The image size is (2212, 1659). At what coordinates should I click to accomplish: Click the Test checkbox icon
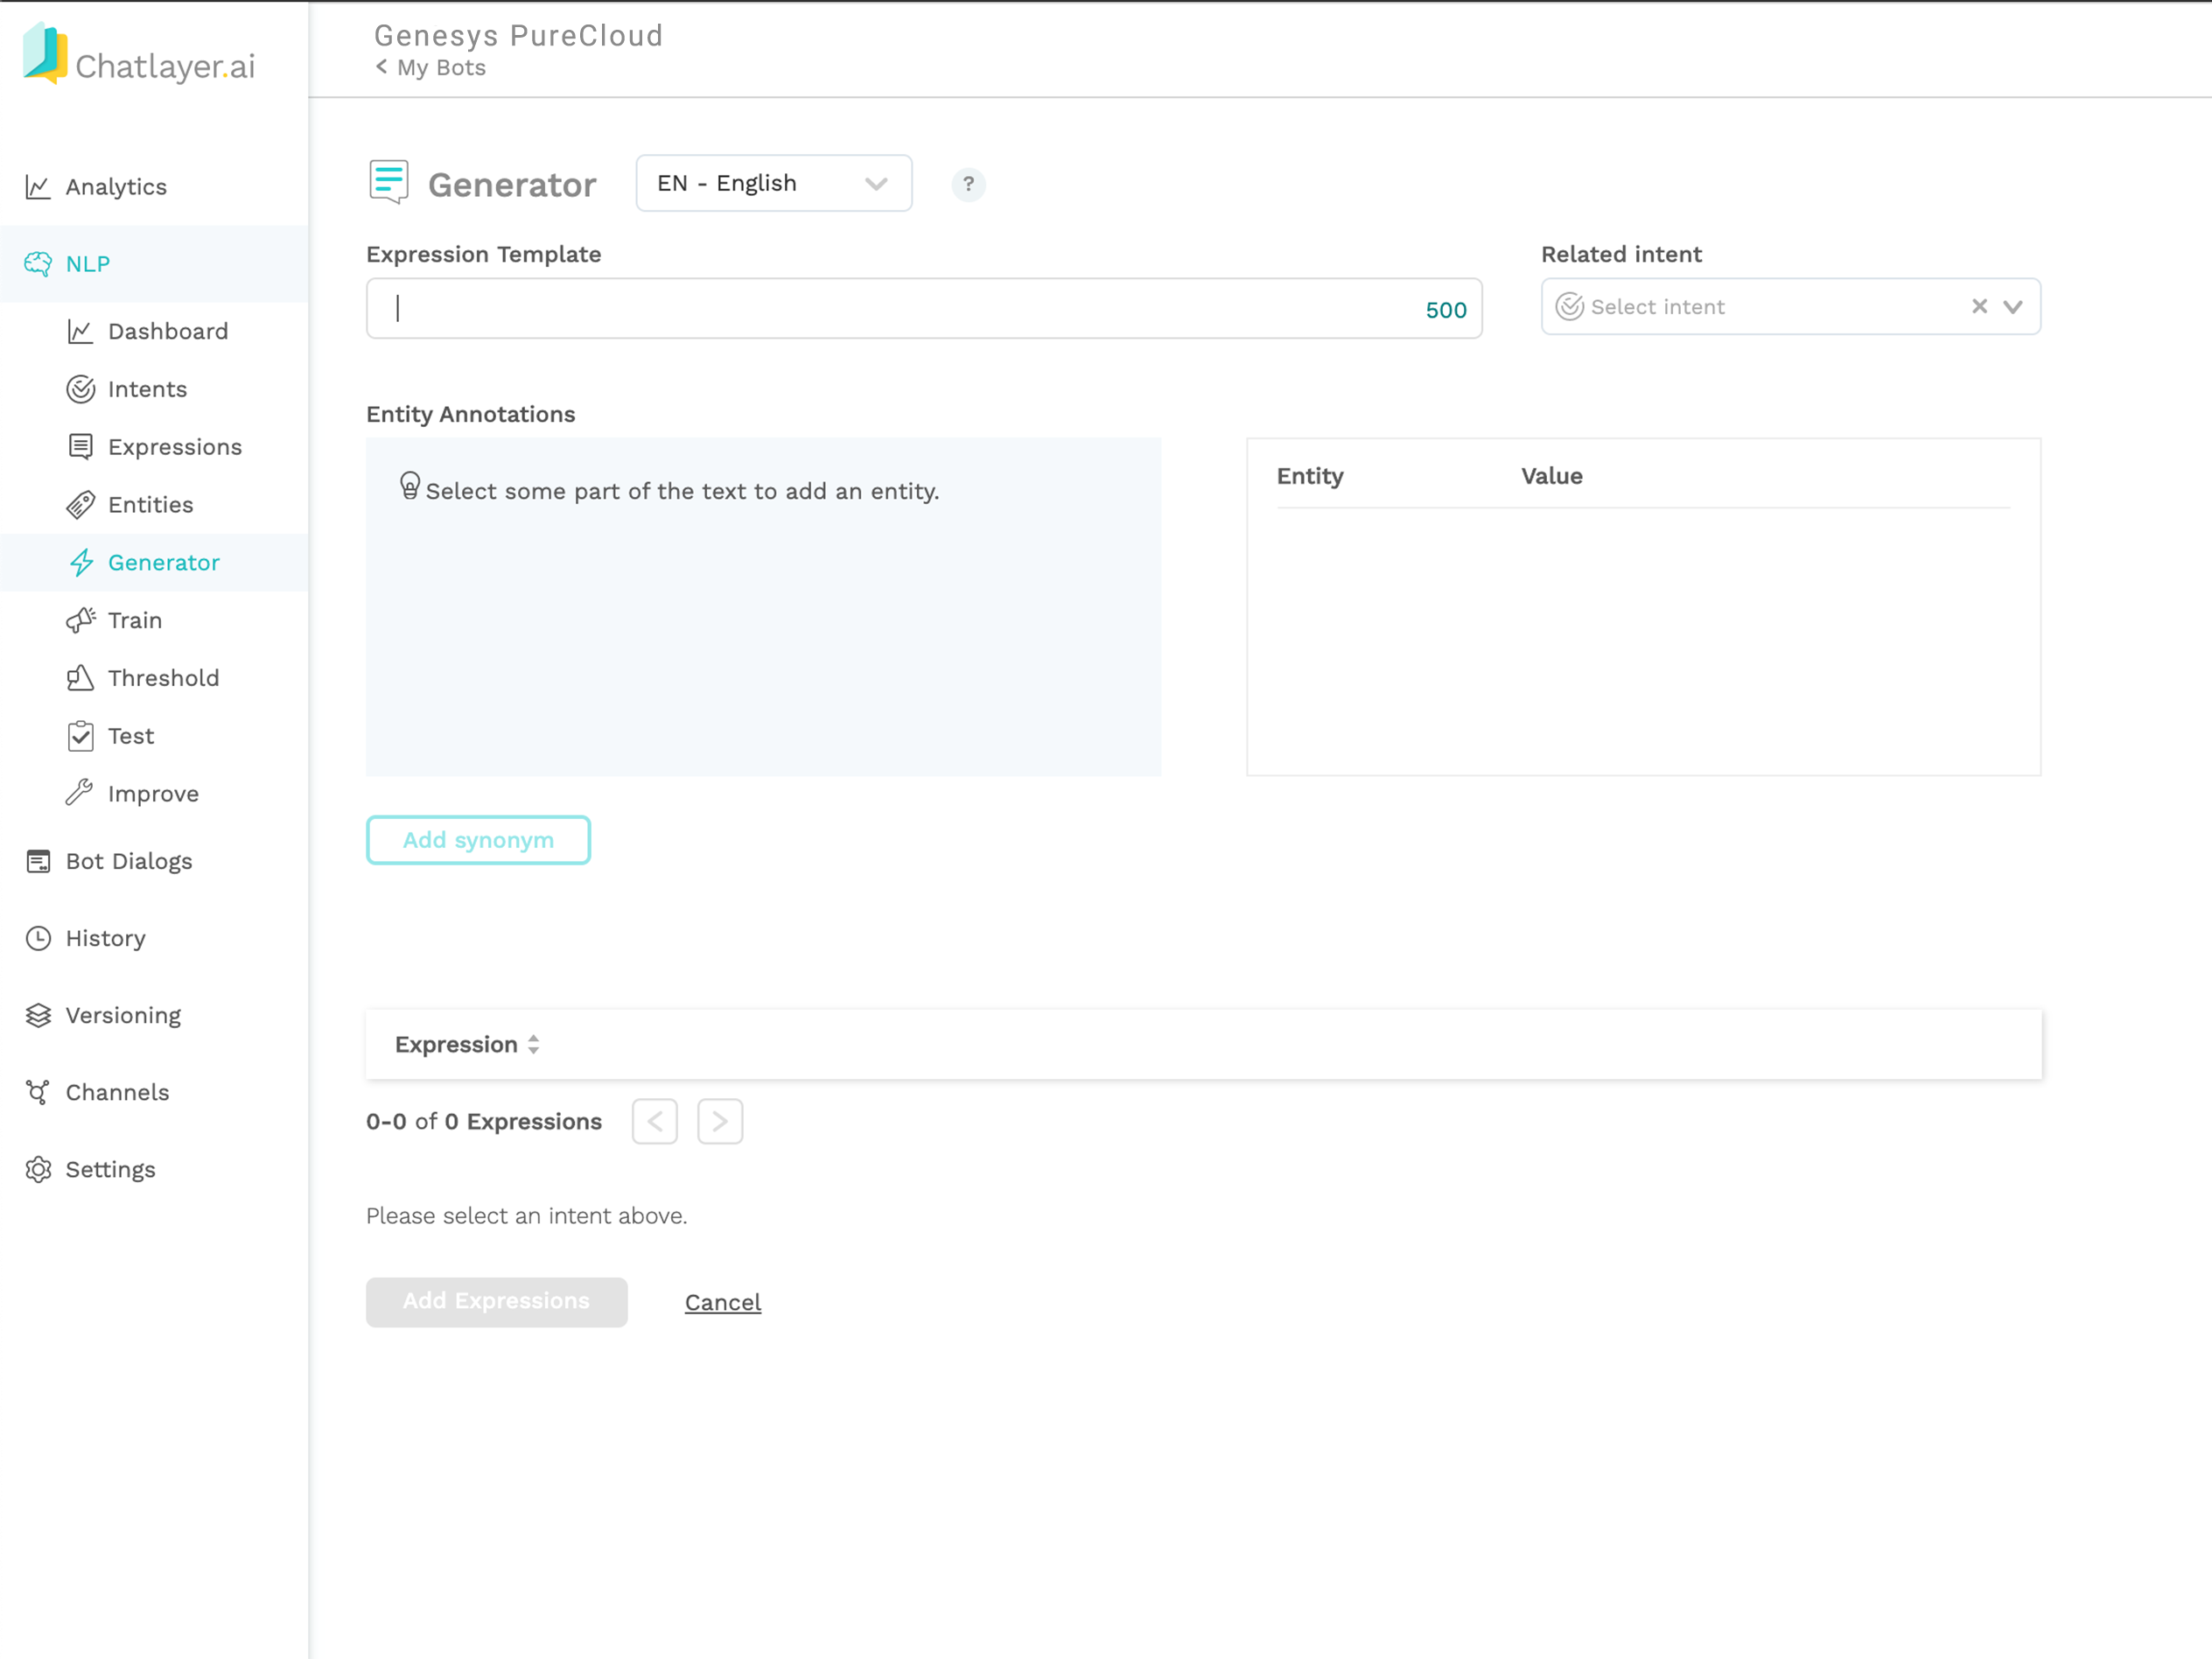click(80, 736)
